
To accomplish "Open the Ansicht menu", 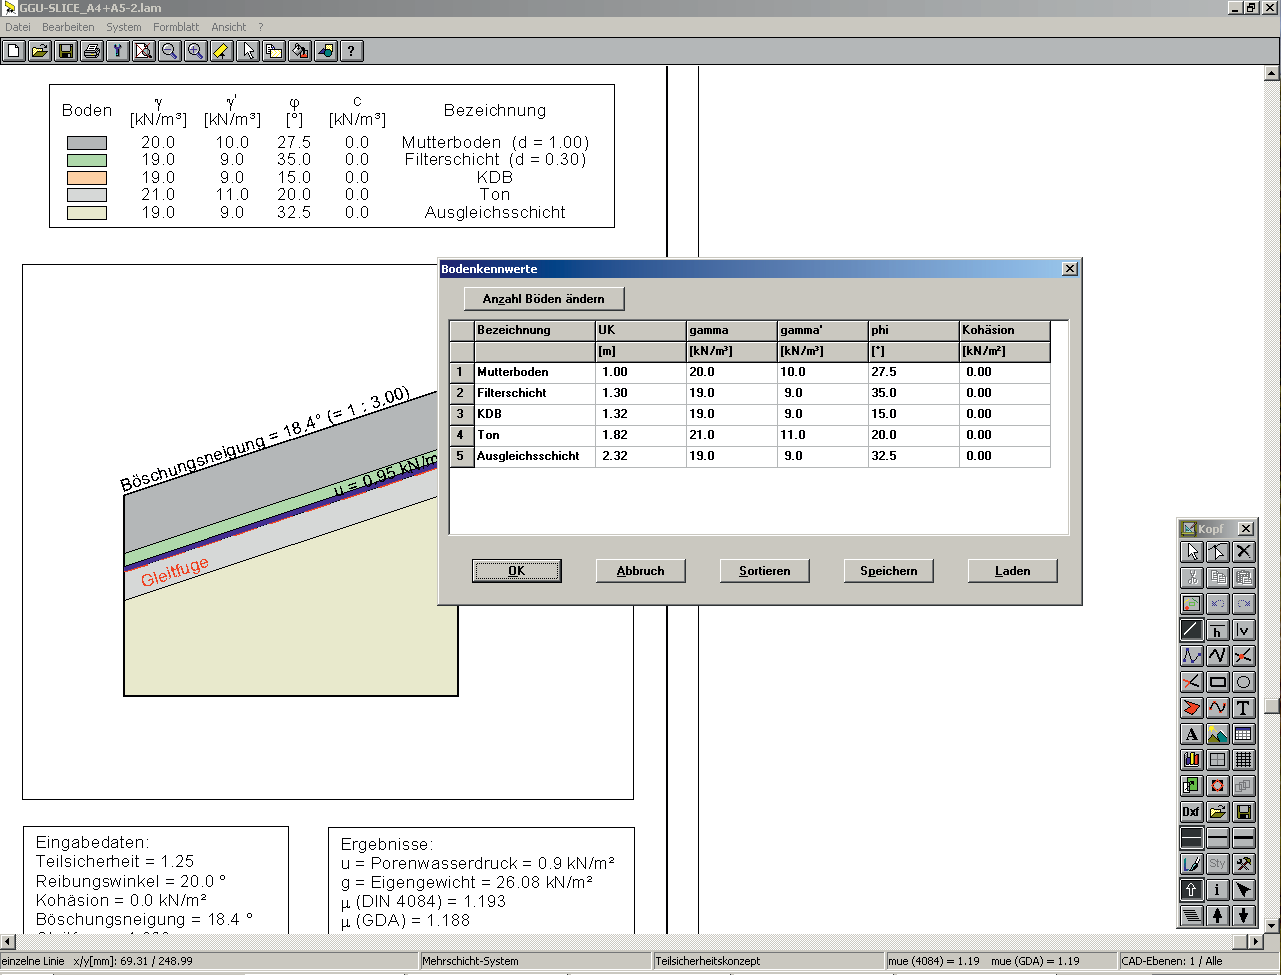I will click(229, 27).
